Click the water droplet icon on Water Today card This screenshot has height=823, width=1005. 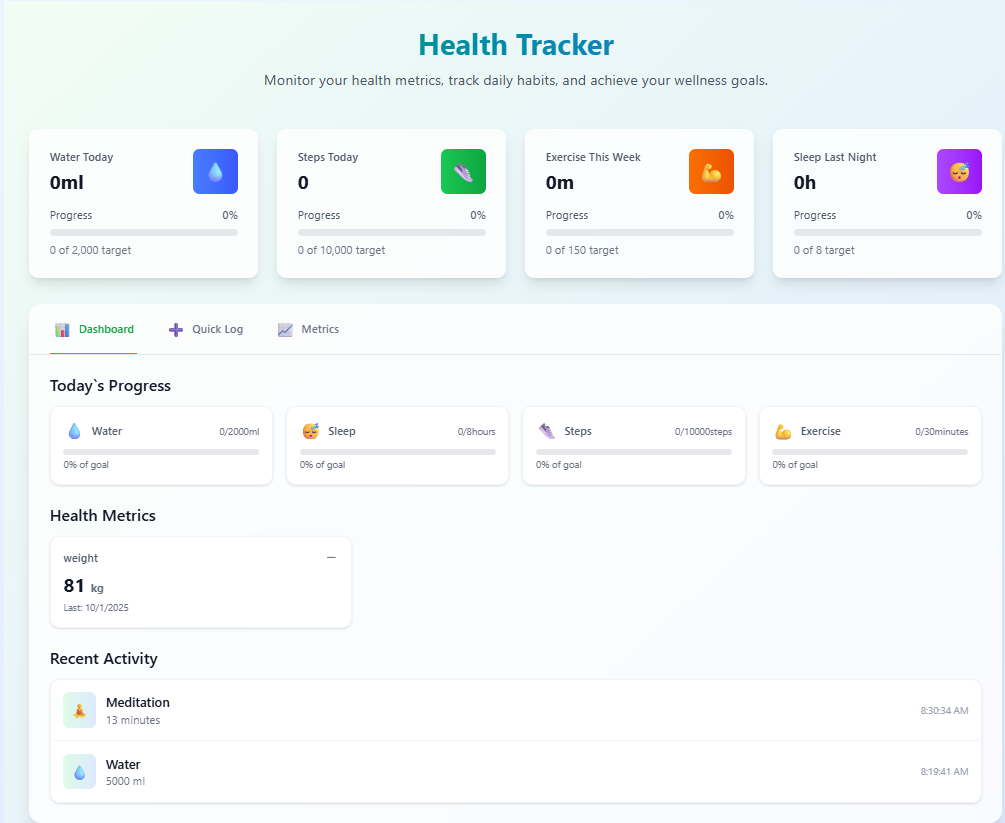click(215, 171)
